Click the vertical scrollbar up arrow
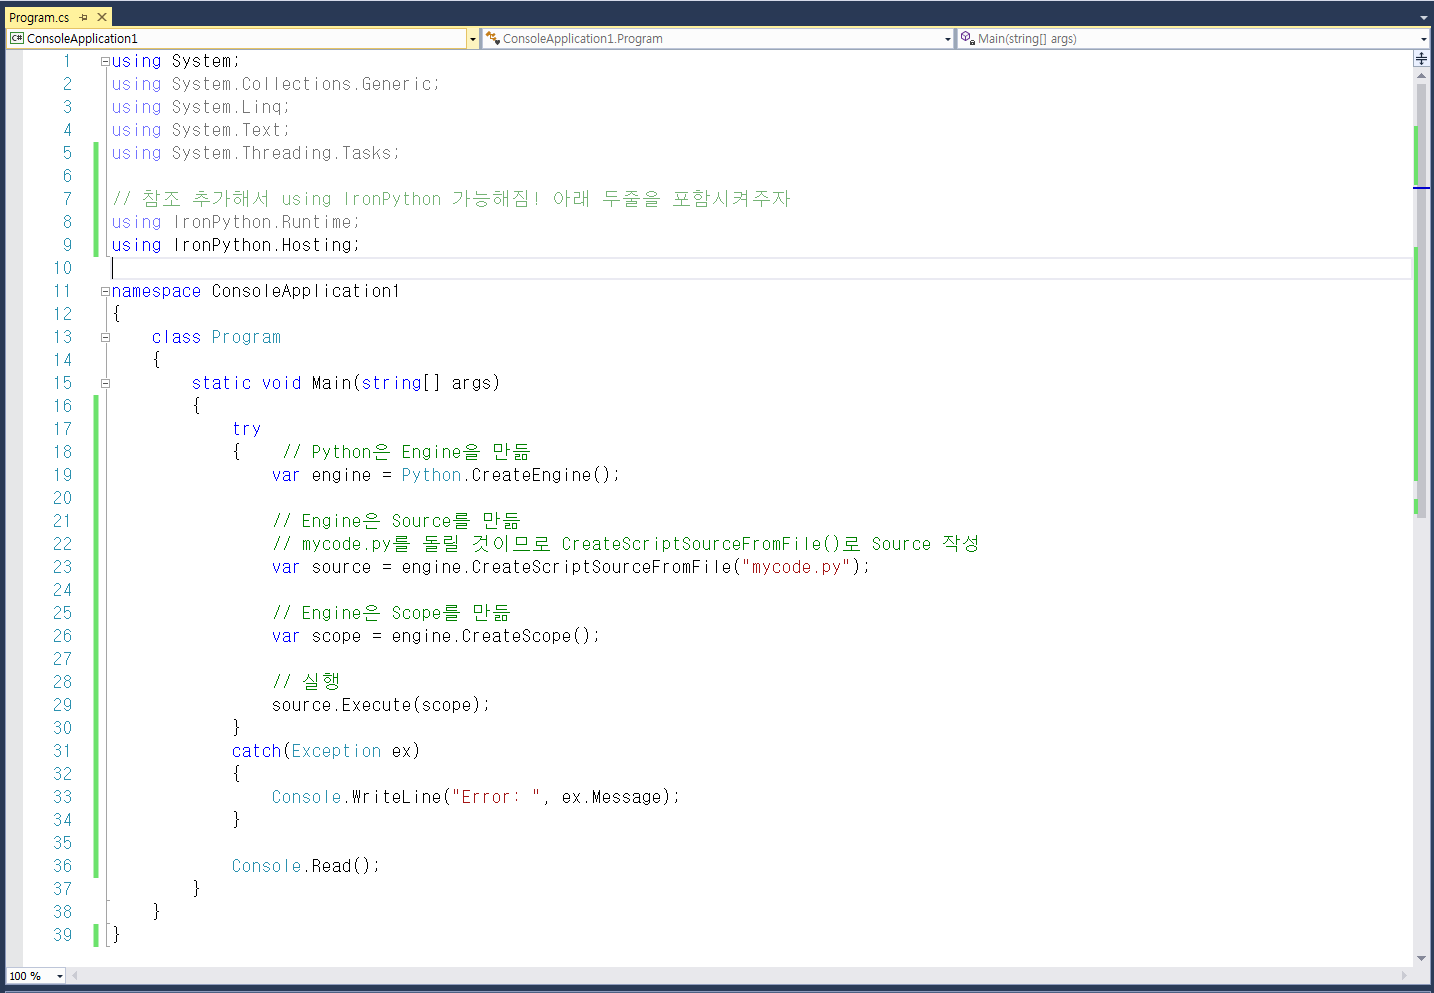1434x993 pixels. 1421,75
